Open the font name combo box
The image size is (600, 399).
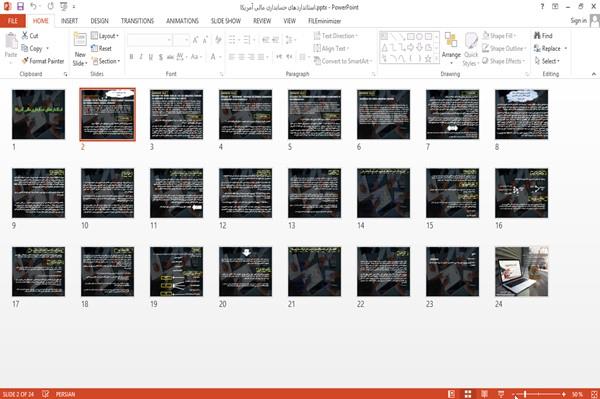click(x=149, y=40)
